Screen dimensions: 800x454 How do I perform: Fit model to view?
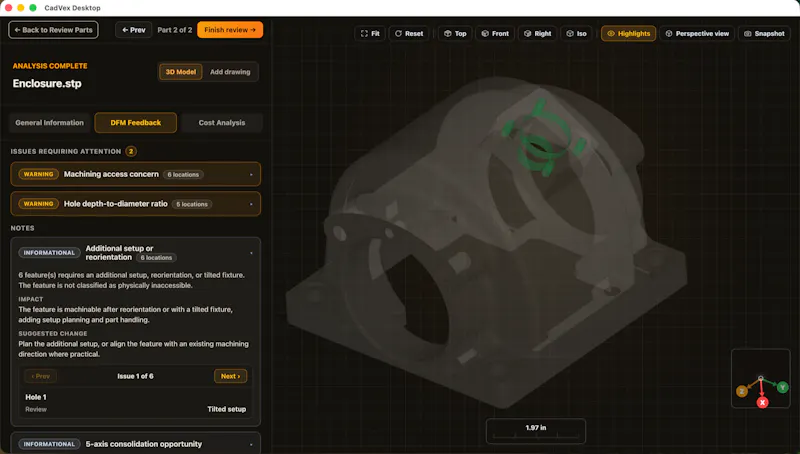point(370,34)
